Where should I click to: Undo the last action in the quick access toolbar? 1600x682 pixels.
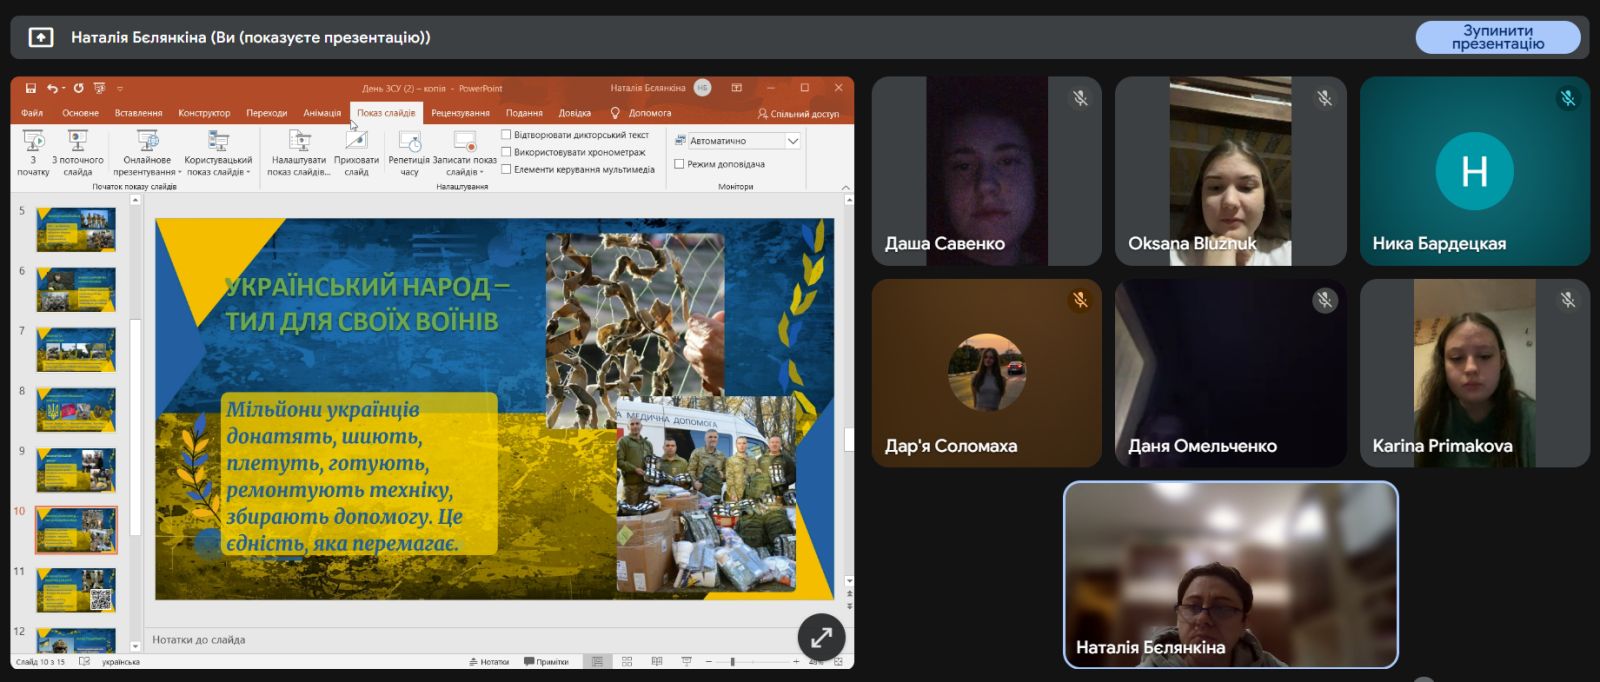(x=52, y=88)
